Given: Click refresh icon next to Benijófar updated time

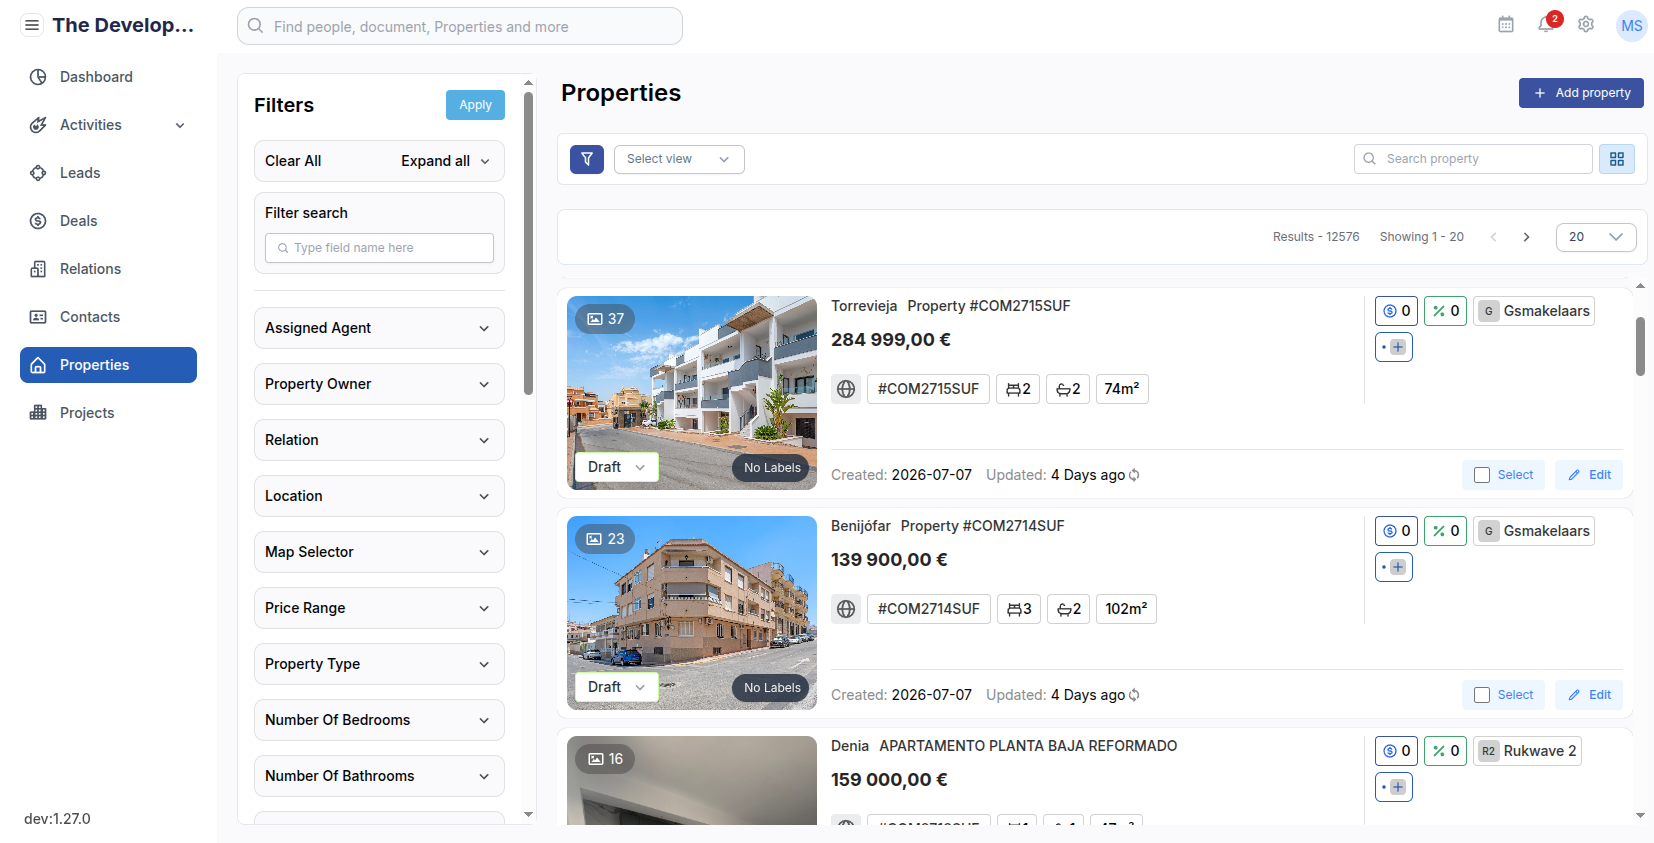Looking at the screenshot, I should pos(1134,695).
